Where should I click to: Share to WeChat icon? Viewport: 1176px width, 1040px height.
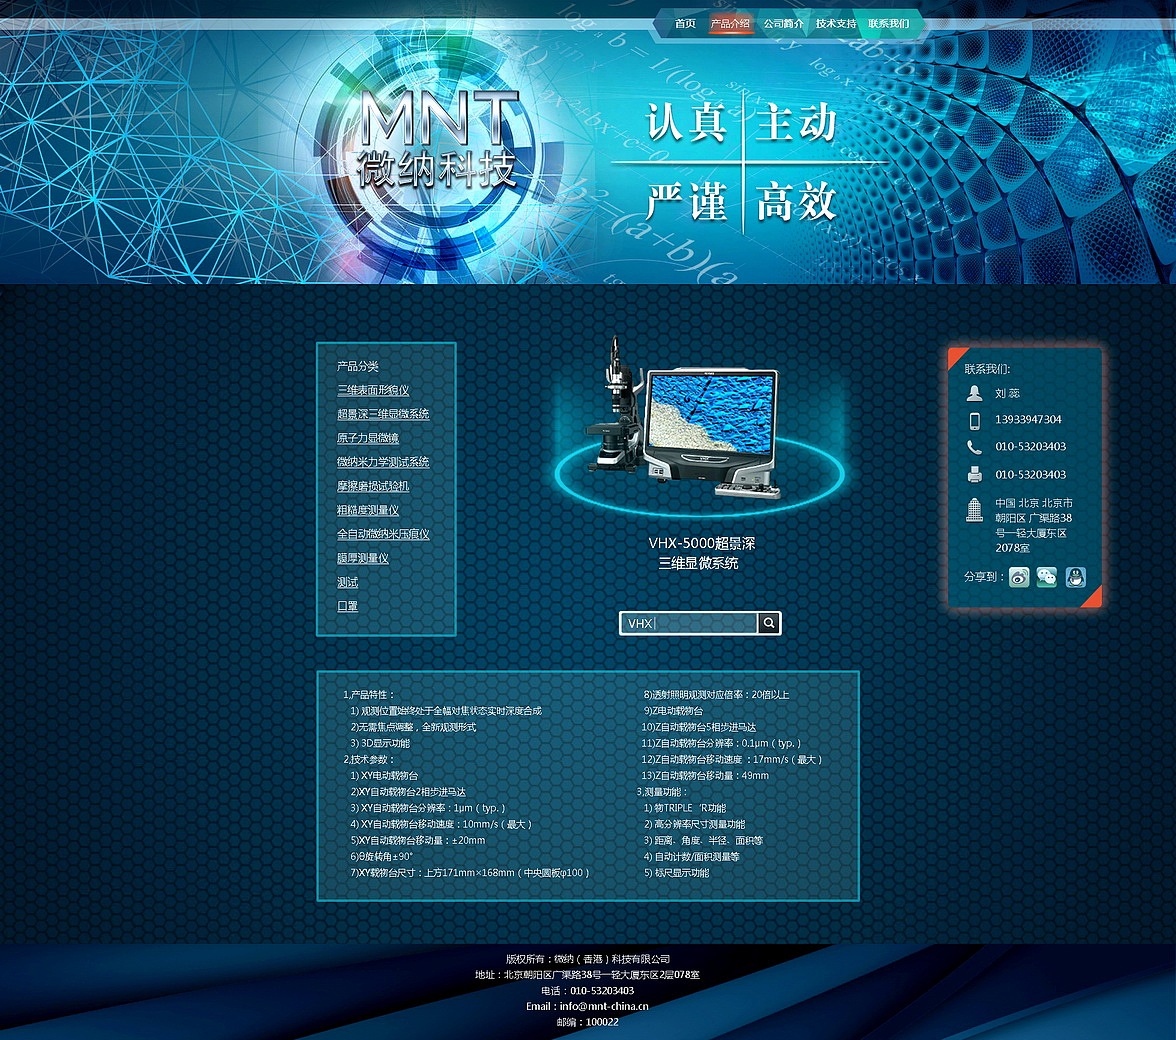click(1047, 577)
